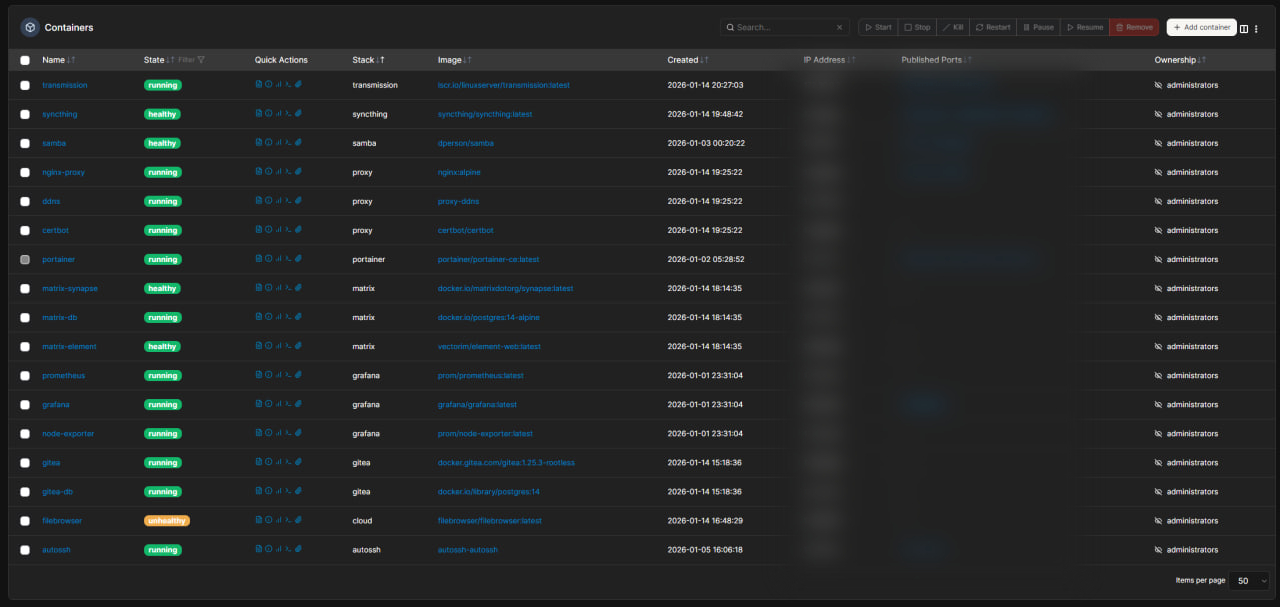The image size is (1280, 607).
Task: View logs of the transmission container
Action: 259,84
